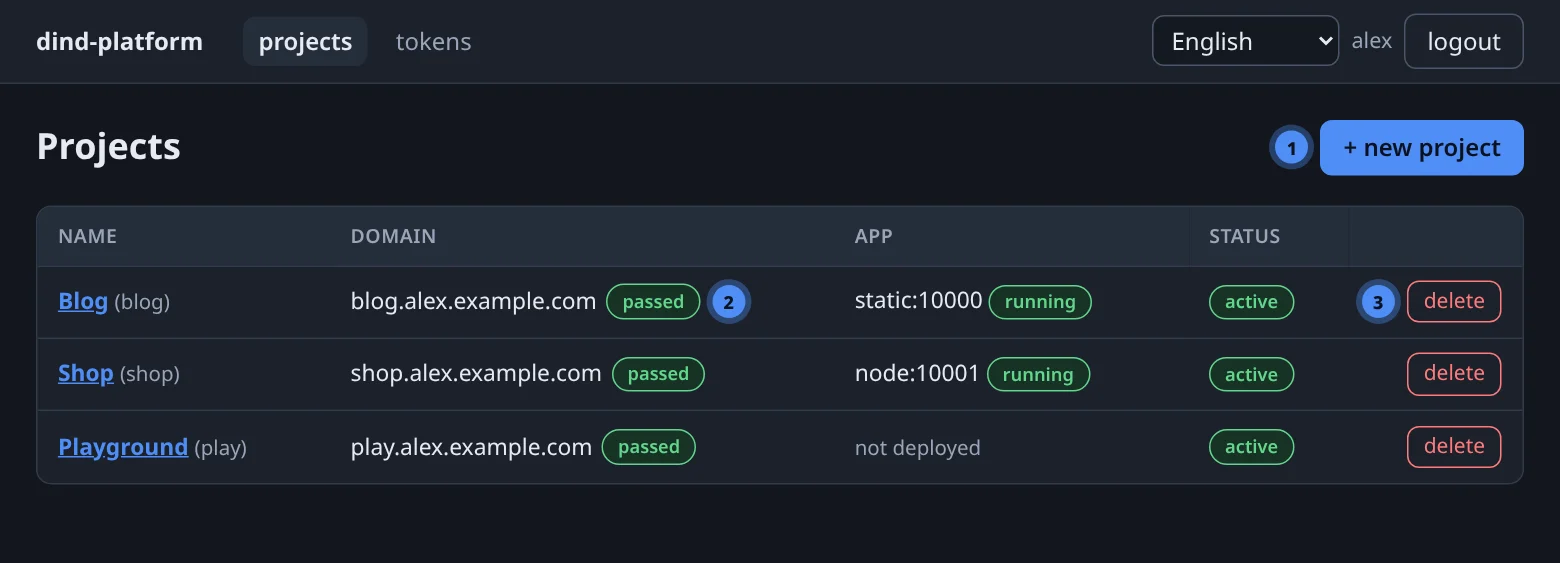Delete the Shop project

click(1454, 374)
